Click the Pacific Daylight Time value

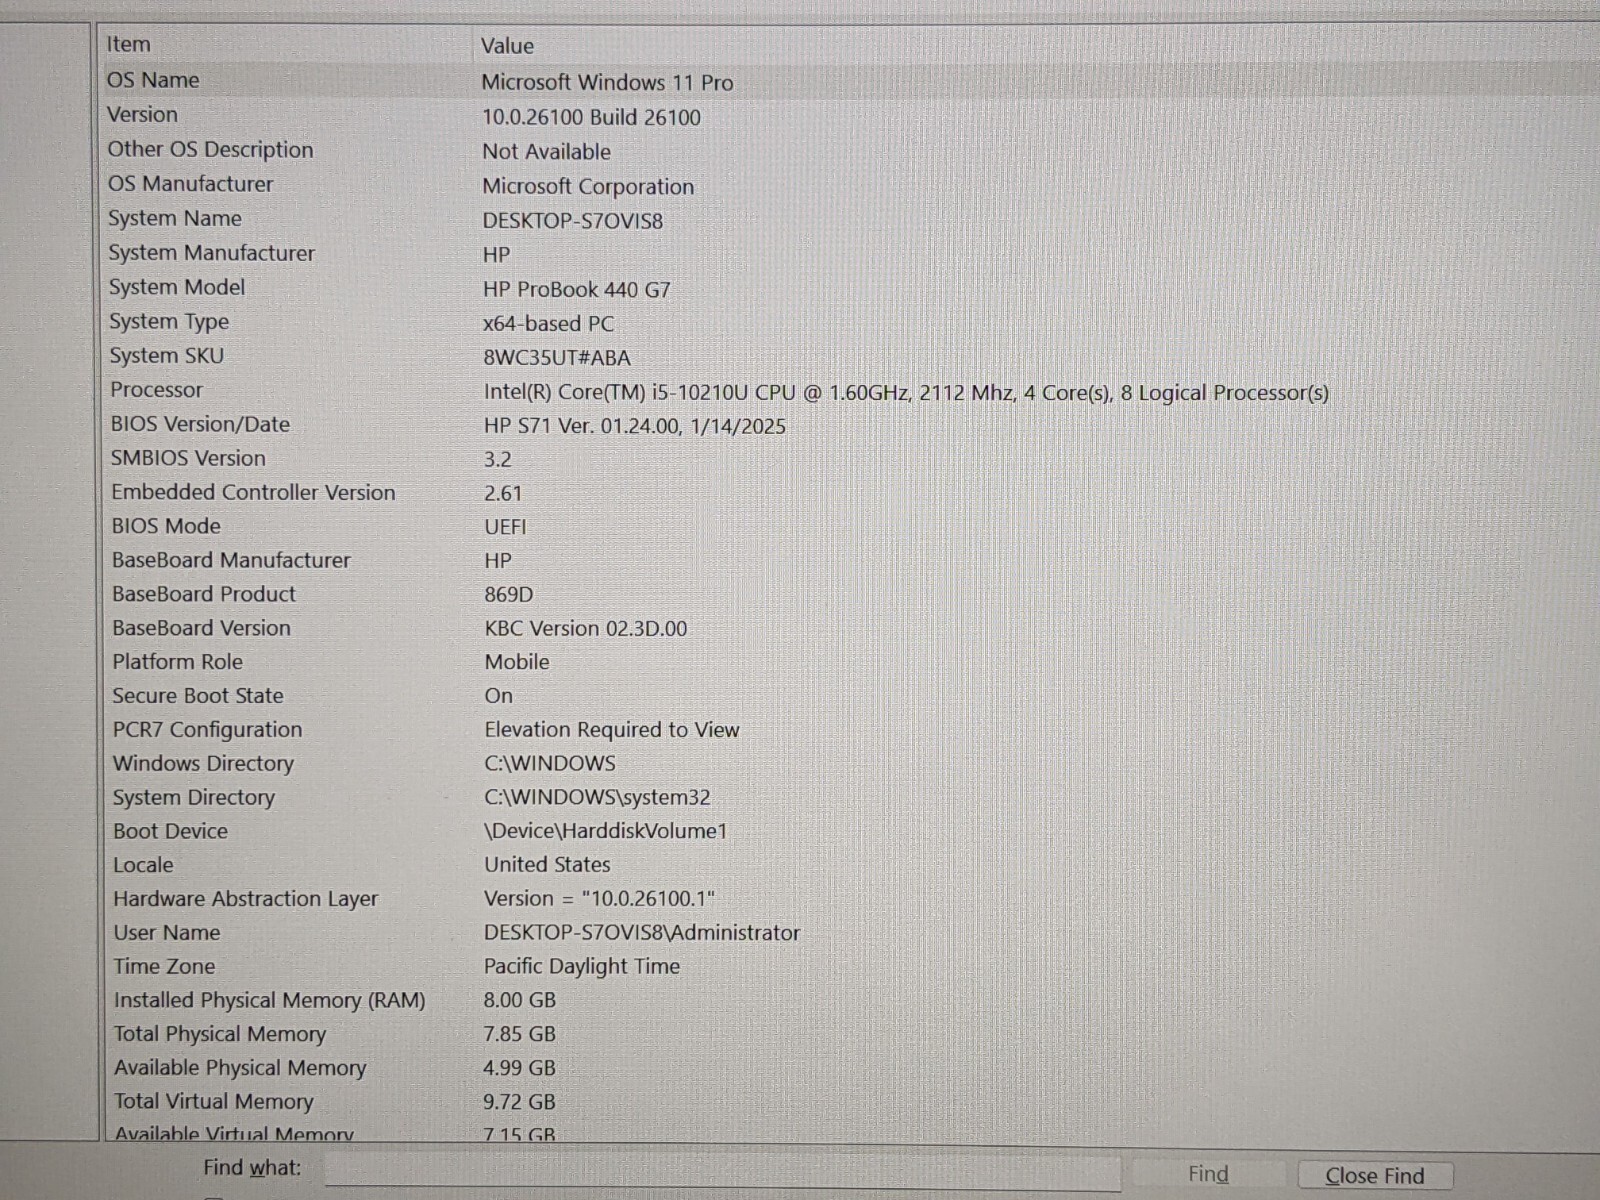(582, 967)
